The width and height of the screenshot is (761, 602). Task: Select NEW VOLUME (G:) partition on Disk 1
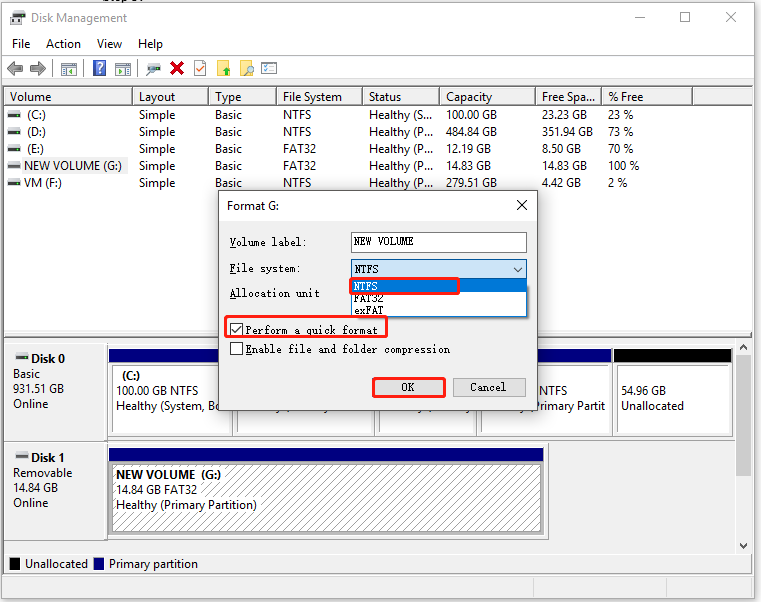click(x=326, y=498)
